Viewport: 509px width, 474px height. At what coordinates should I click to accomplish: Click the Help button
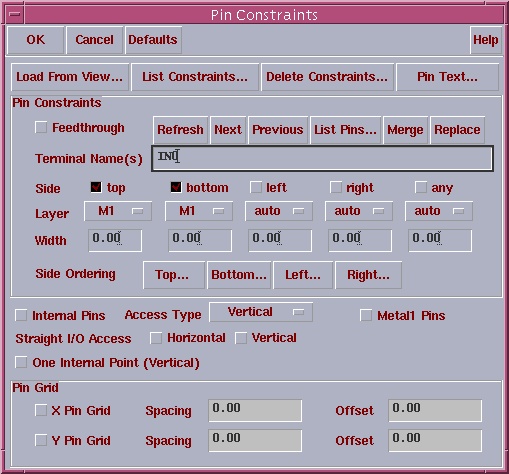tap(486, 40)
